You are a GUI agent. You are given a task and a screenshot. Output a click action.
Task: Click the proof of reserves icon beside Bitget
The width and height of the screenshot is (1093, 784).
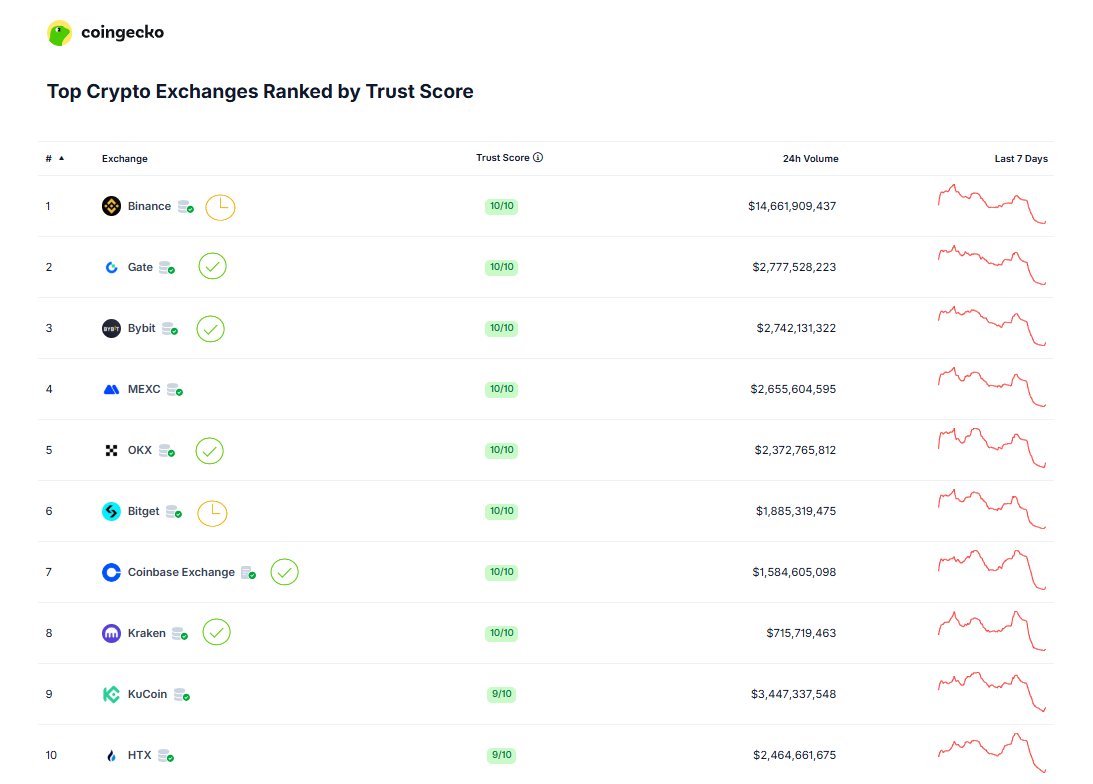coord(174,512)
